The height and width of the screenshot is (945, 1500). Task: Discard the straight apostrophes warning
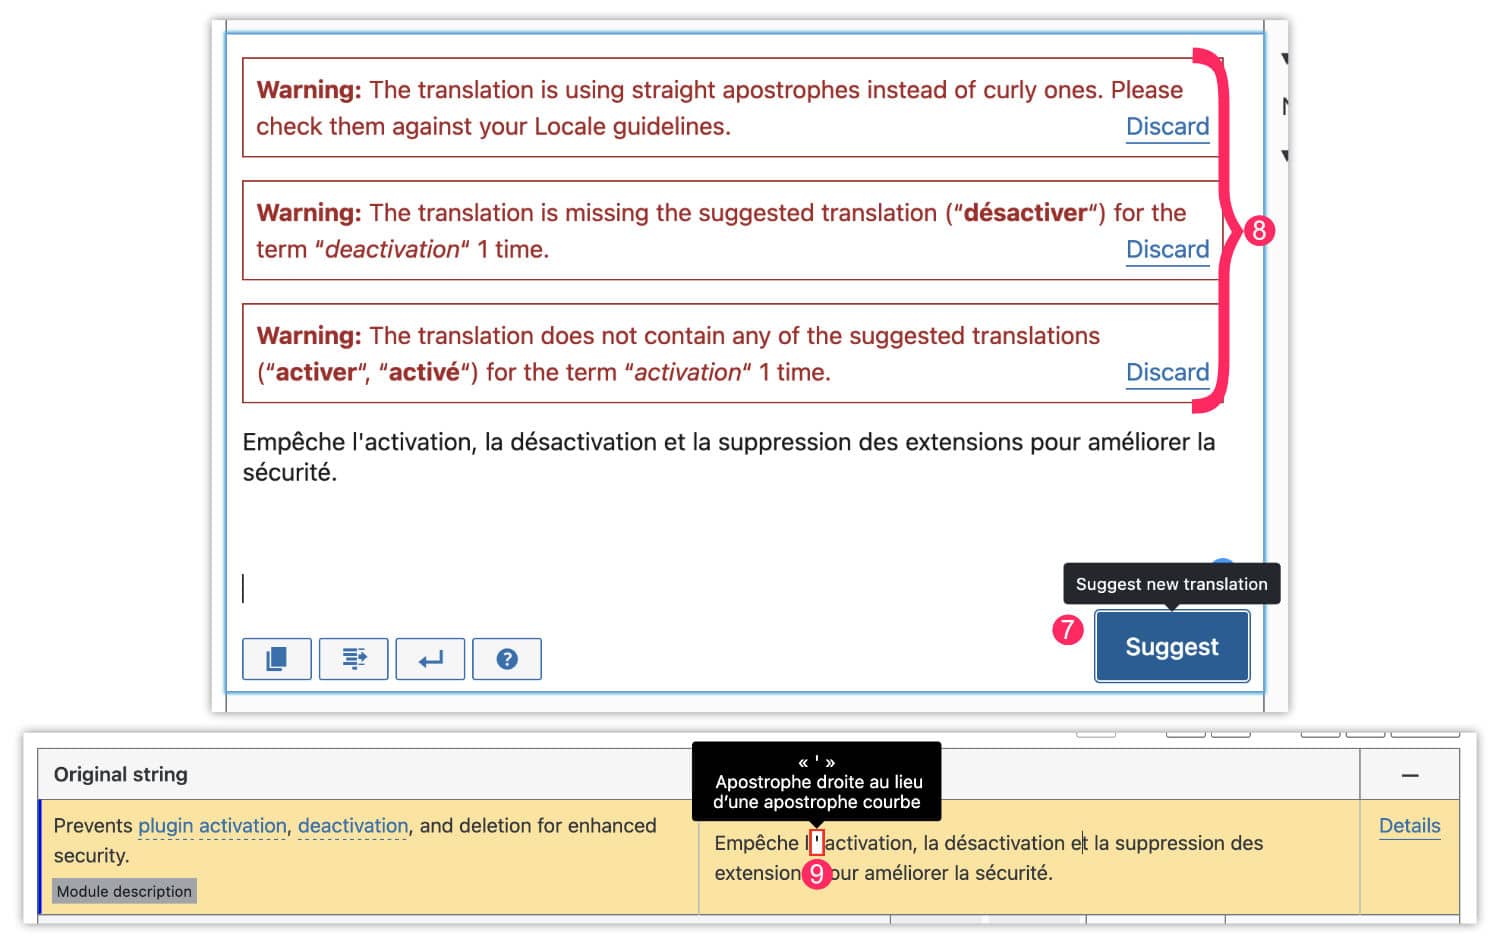pyautogui.click(x=1167, y=127)
